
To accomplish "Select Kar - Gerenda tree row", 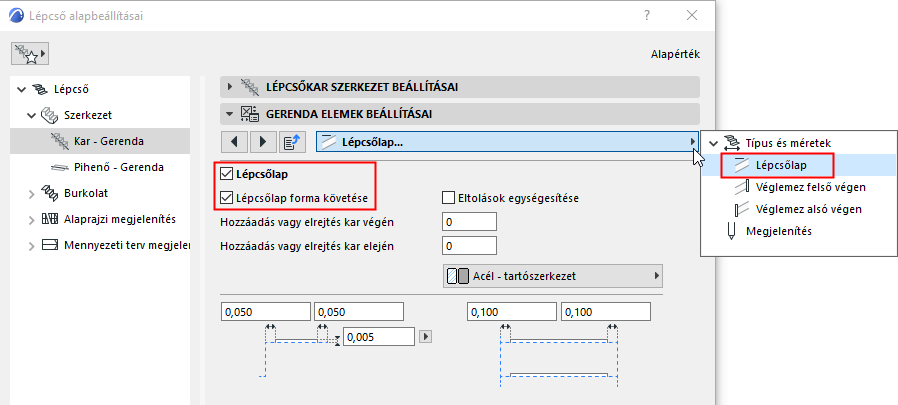I will (100, 141).
